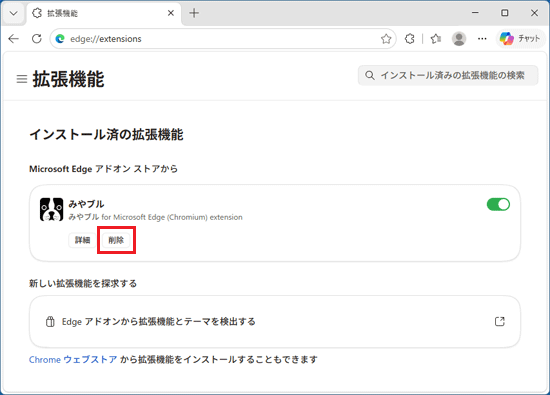Close the 拡張機能 tab

tap(171, 13)
